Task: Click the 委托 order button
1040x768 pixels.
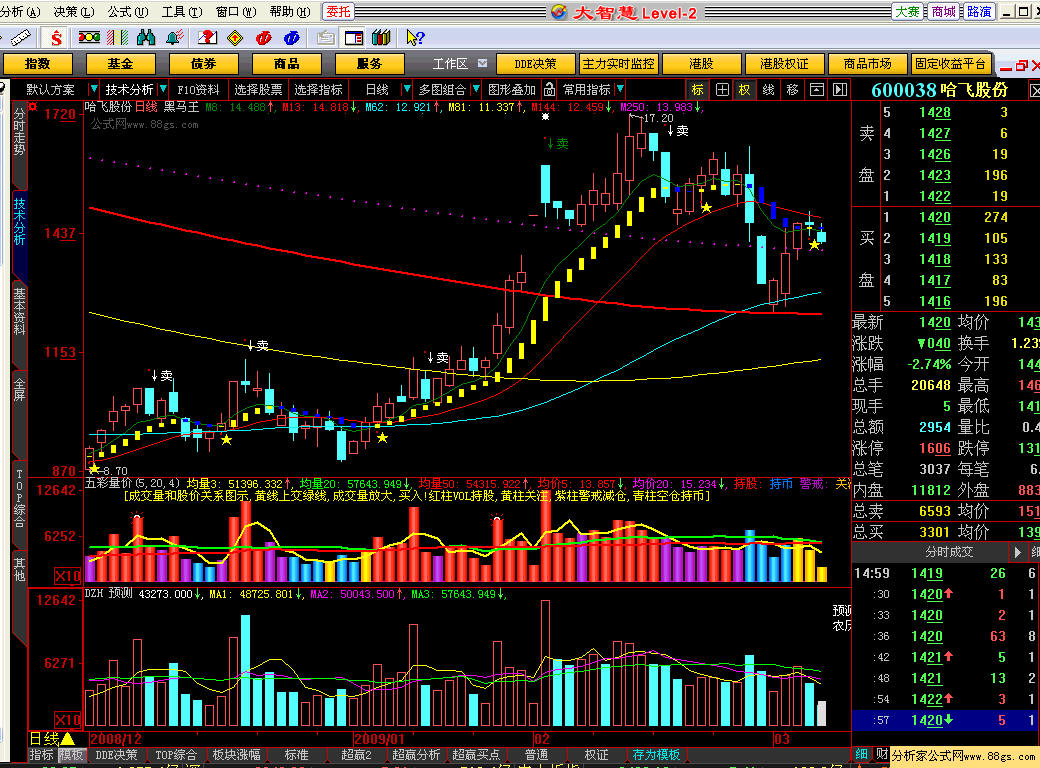Action: point(338,12)
